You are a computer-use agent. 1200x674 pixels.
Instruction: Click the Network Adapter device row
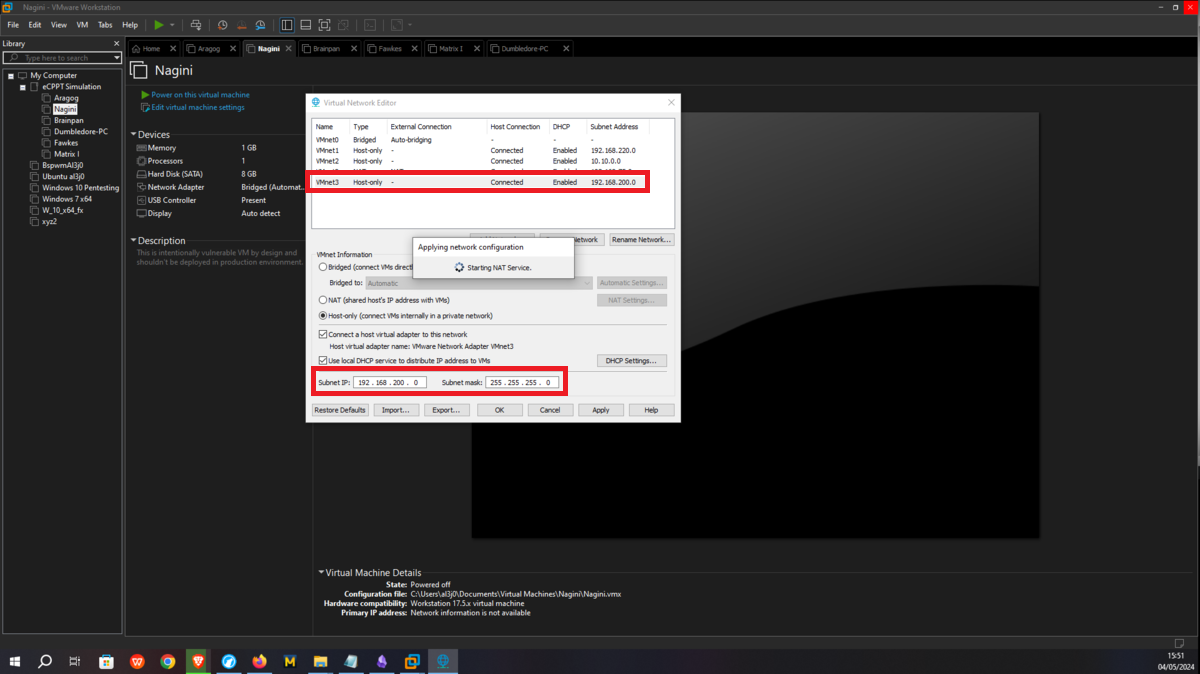(220, 187)
